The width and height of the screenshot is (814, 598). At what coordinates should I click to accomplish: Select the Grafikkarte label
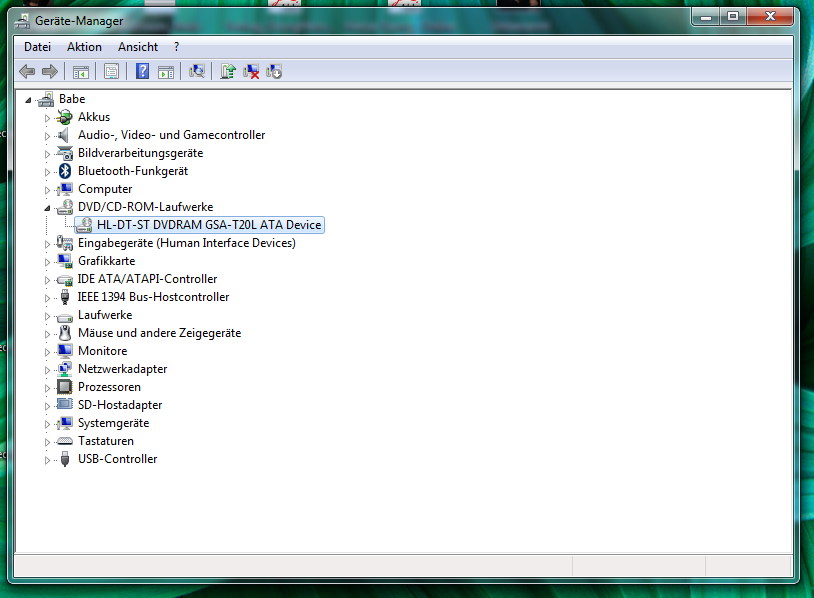106,261
